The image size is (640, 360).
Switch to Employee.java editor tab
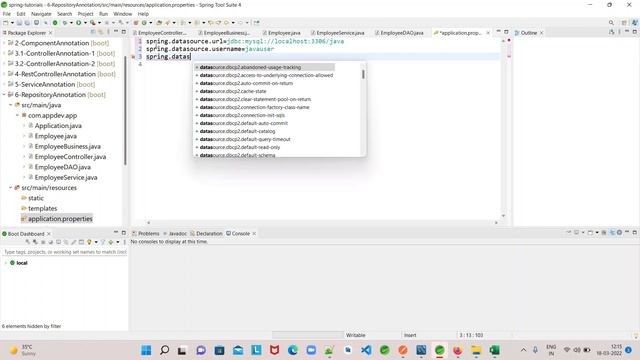point(282,33)
